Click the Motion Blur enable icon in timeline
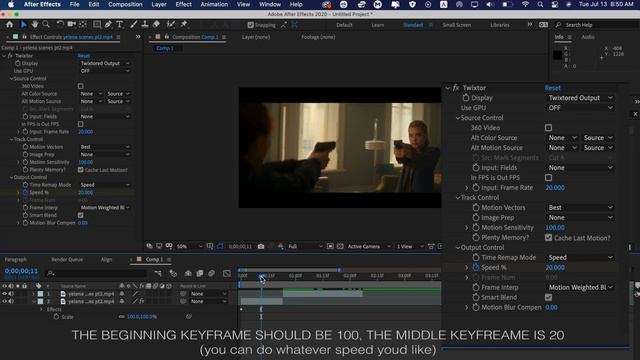 211,273
